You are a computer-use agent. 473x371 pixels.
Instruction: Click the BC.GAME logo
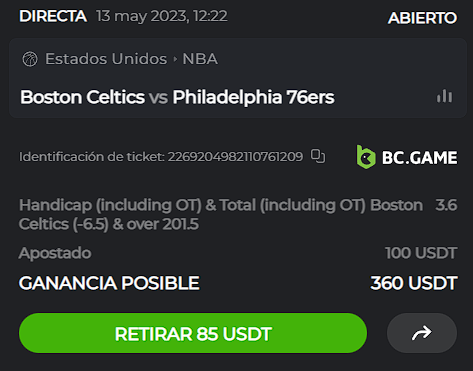click(406, 157)
